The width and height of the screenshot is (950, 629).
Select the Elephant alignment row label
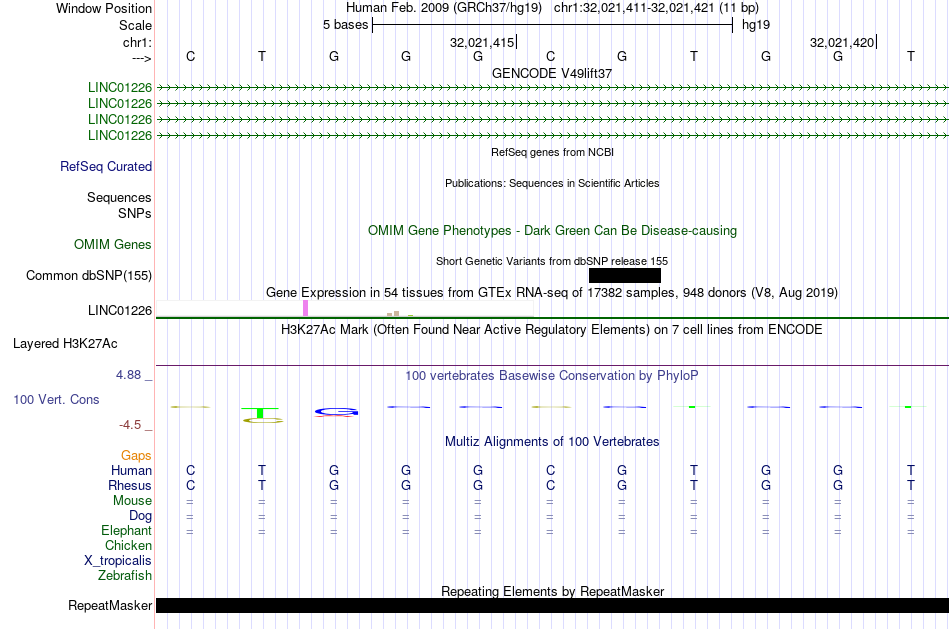tap(126, 531)
